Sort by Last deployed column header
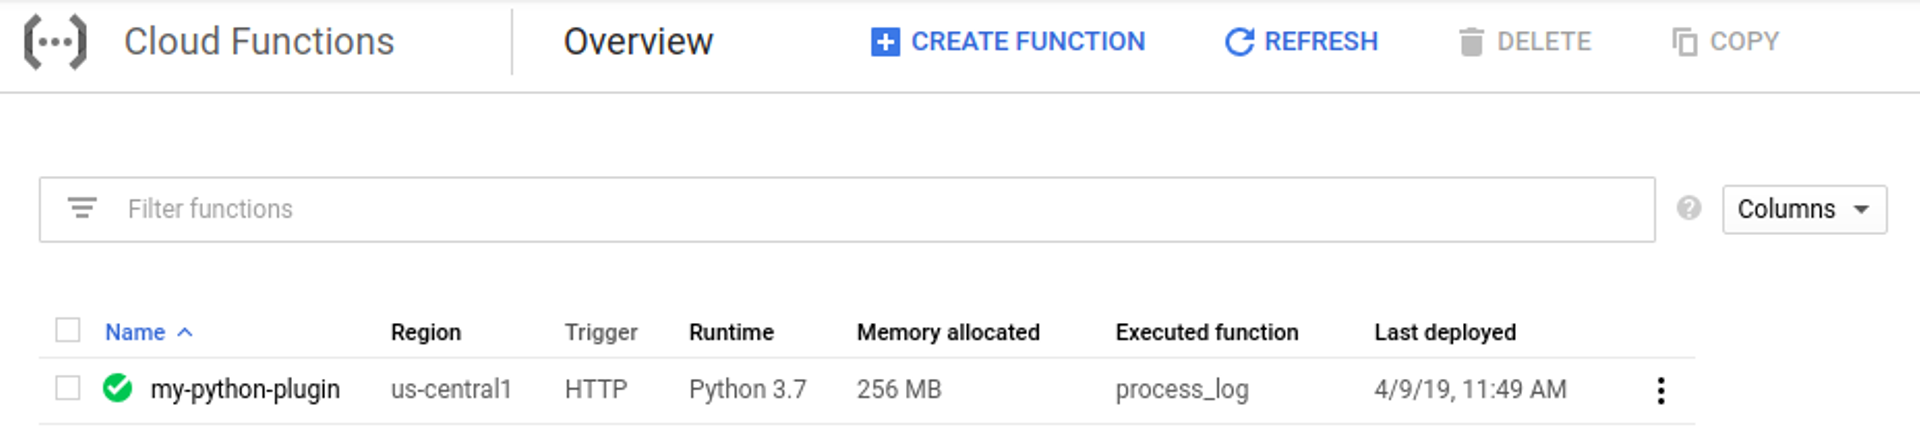The width and height of the screenshot is (1920, 439). [x=1444, y=332]
